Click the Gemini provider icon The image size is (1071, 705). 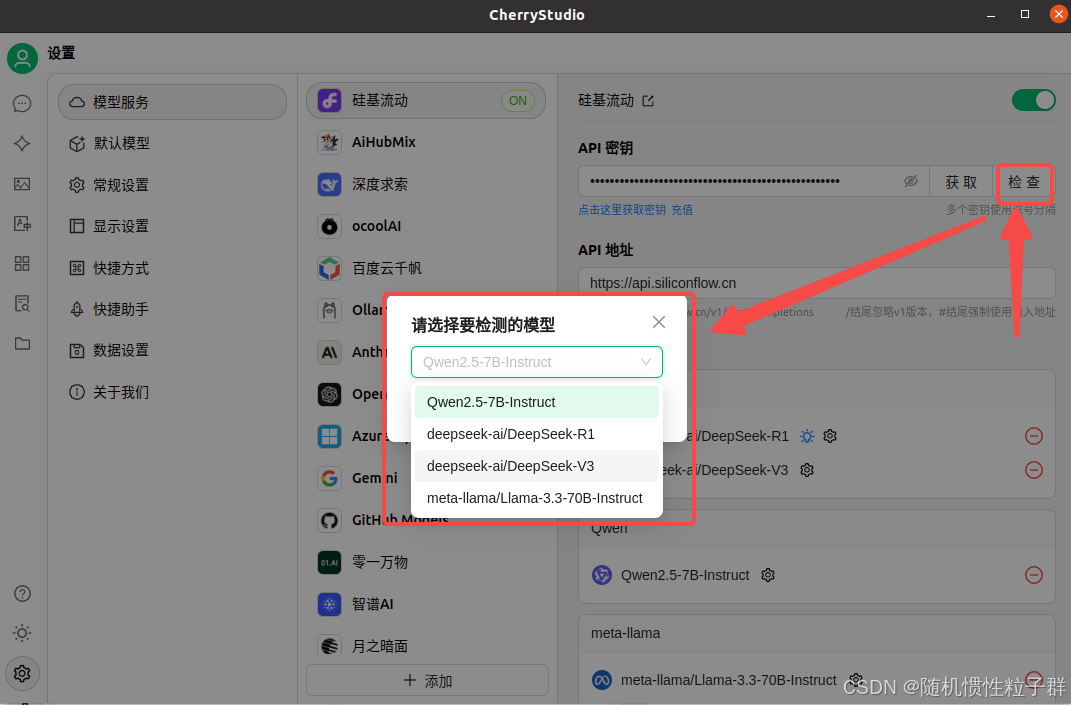tap(329, 478)
